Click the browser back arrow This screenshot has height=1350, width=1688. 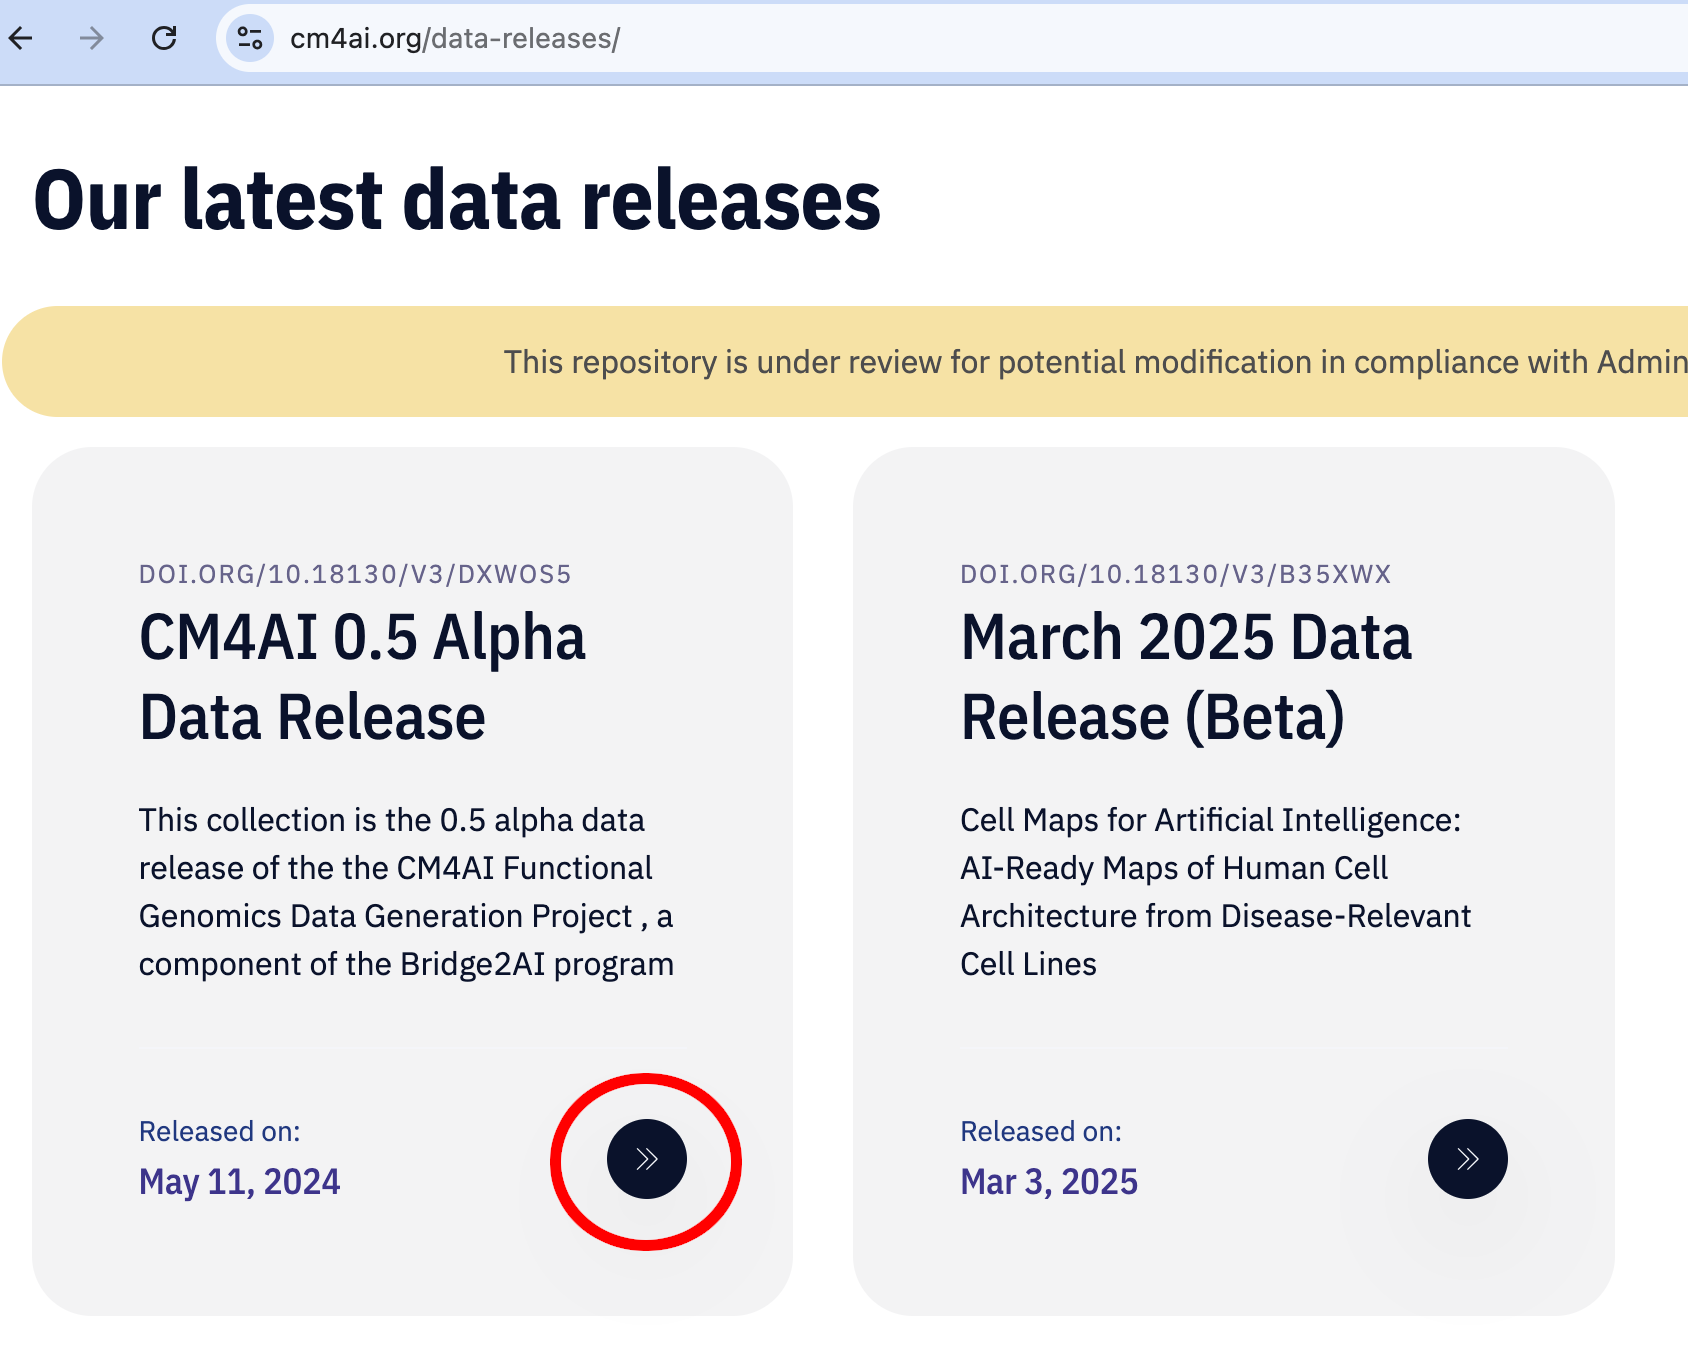(x=21, y=39)
